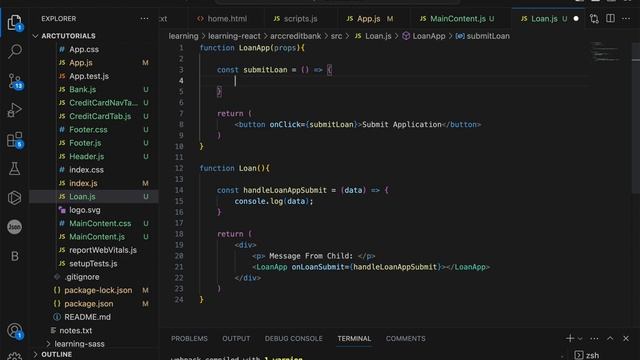Open the Extensions view
Viewport: 640px width, 360px height.
[x=15, y=140]
